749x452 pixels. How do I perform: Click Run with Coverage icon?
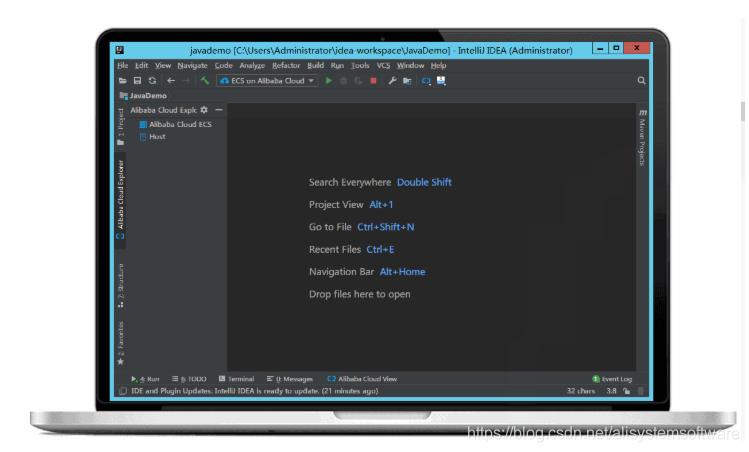(358, 81)
